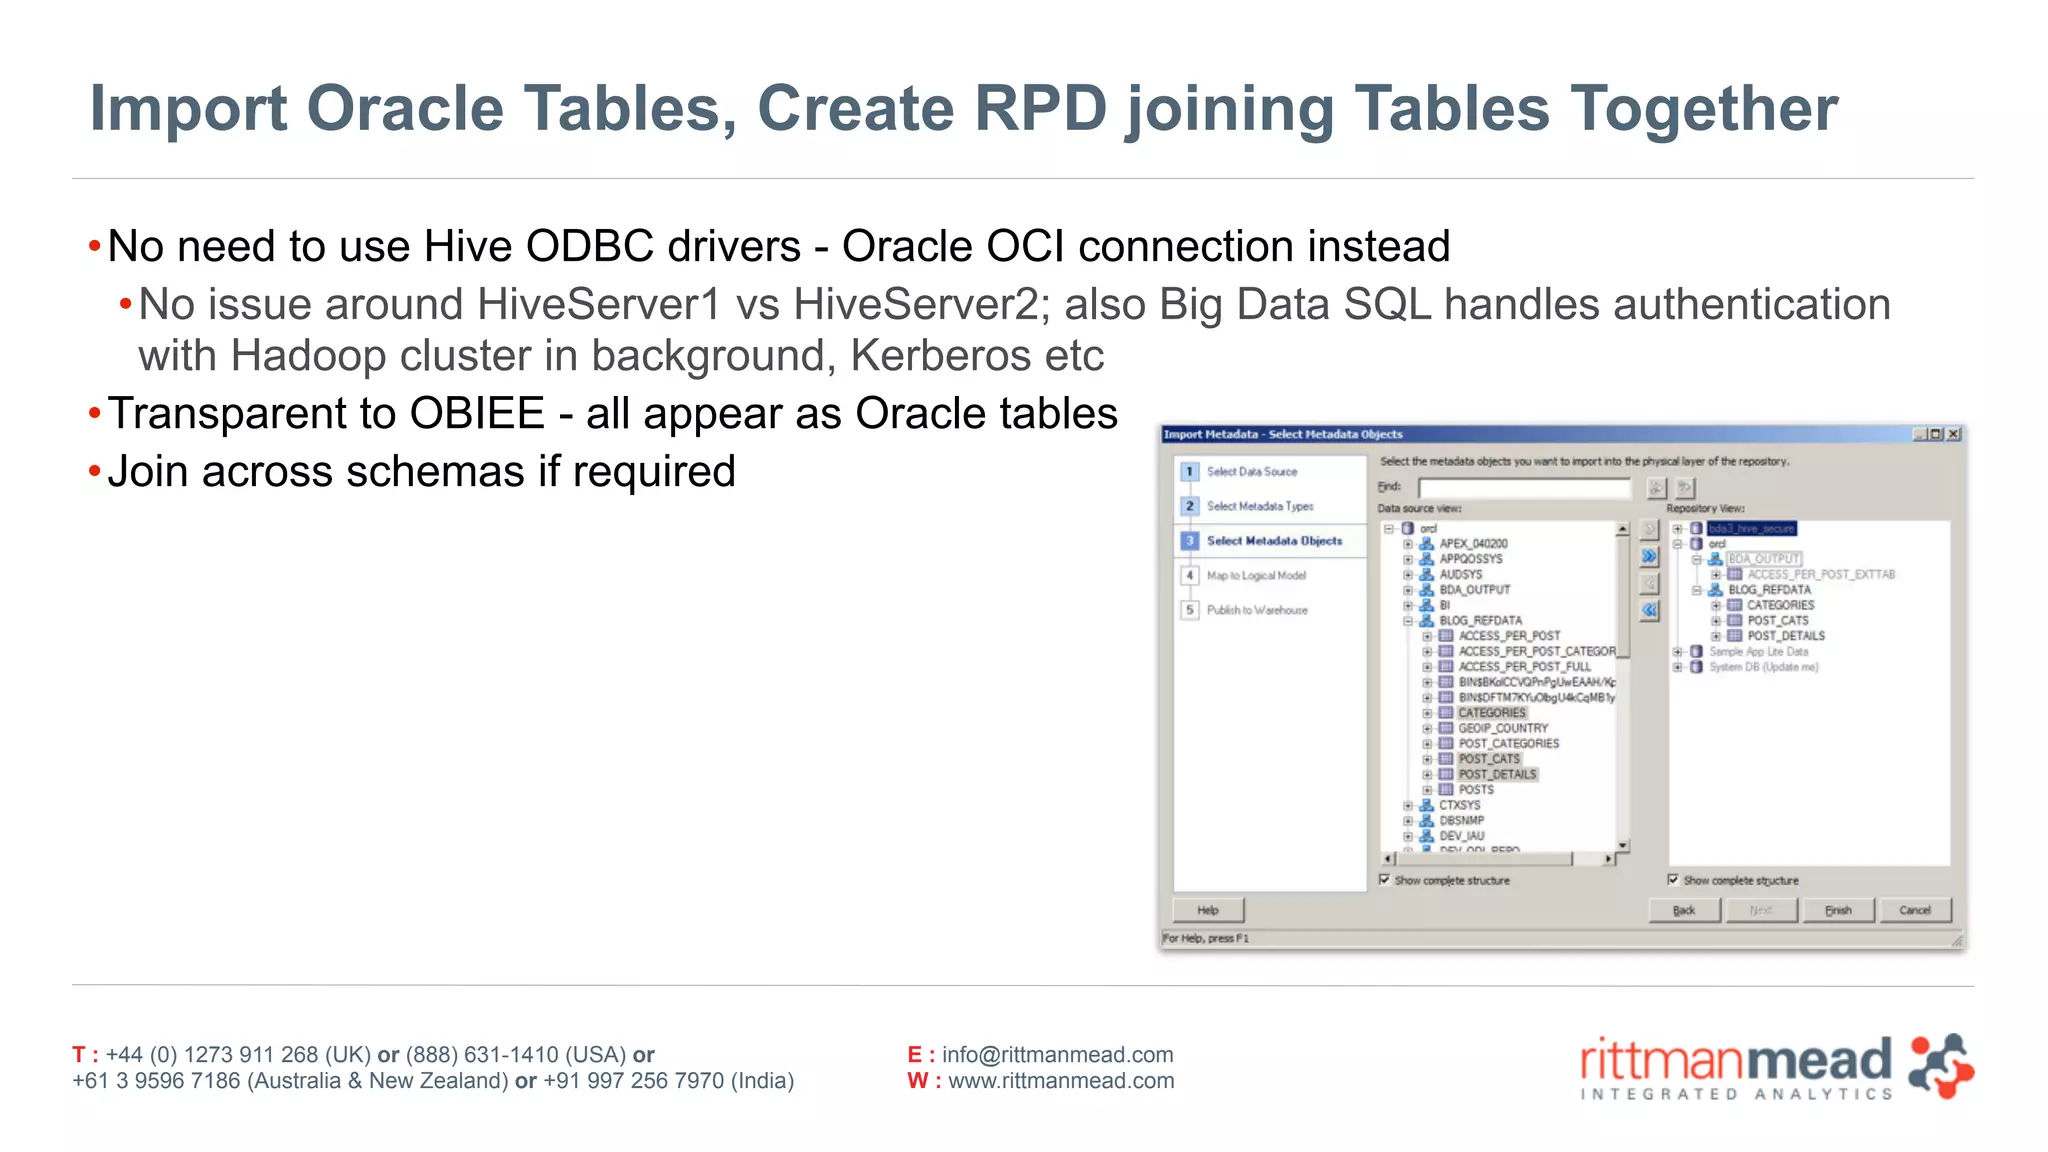Click the Cancel button
This screenshot has height=1152, width=2048.
coord(1914,910)
